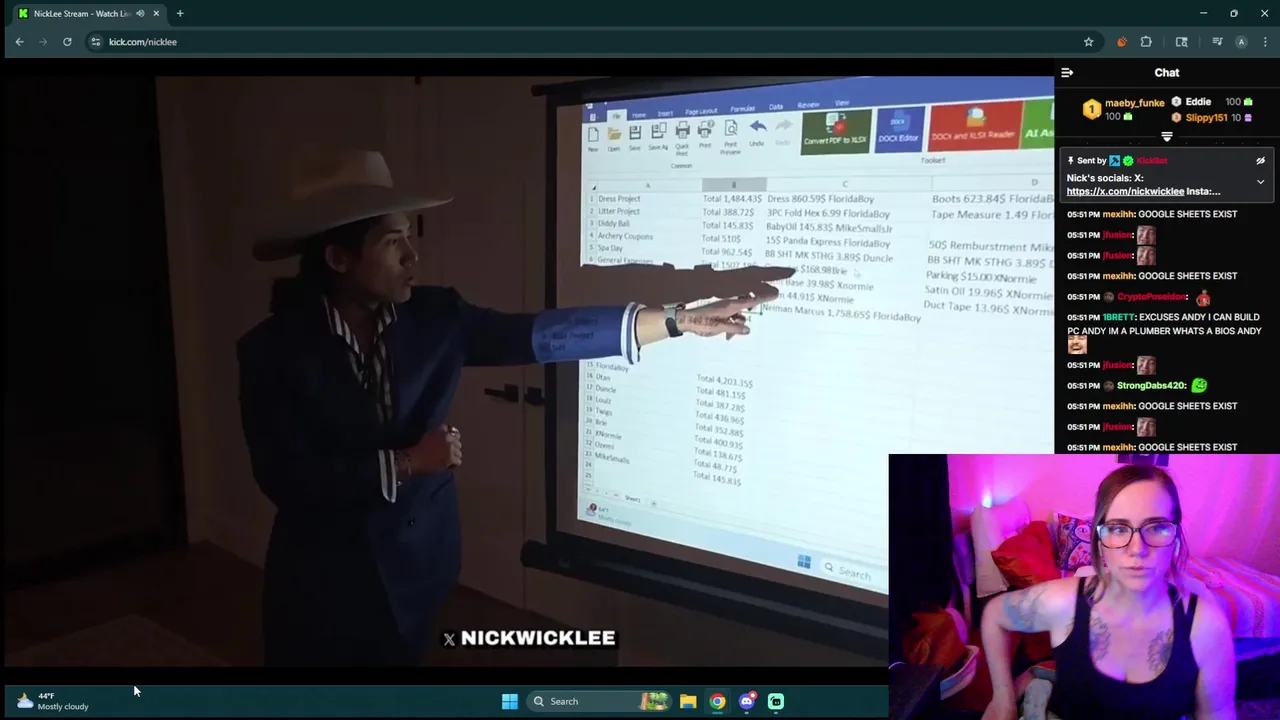Hide the pinned message with the eye icon
The image size is (1280, 720).
point(1261,161)
